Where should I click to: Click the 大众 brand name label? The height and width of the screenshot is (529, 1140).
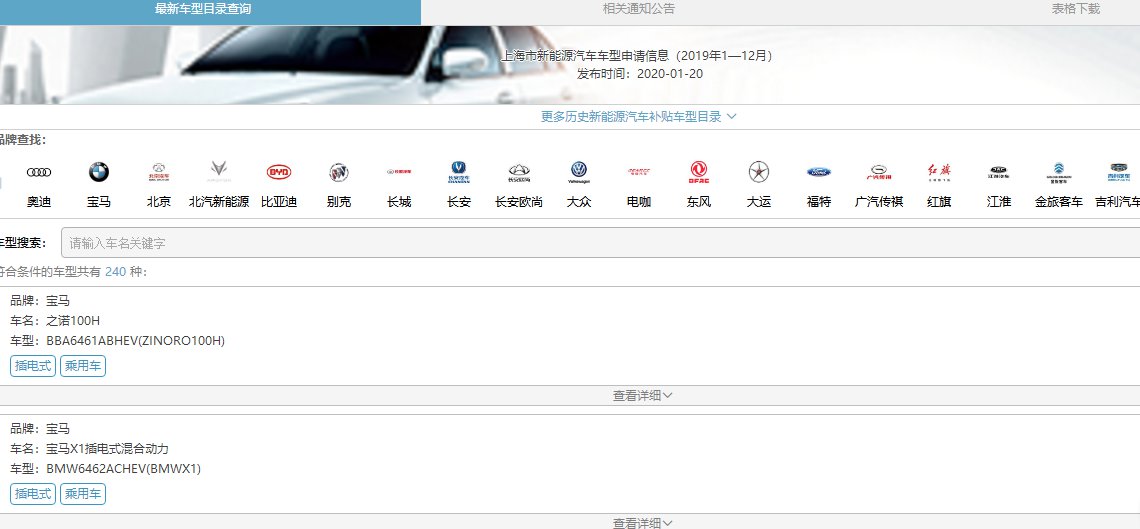click(579, 202)
